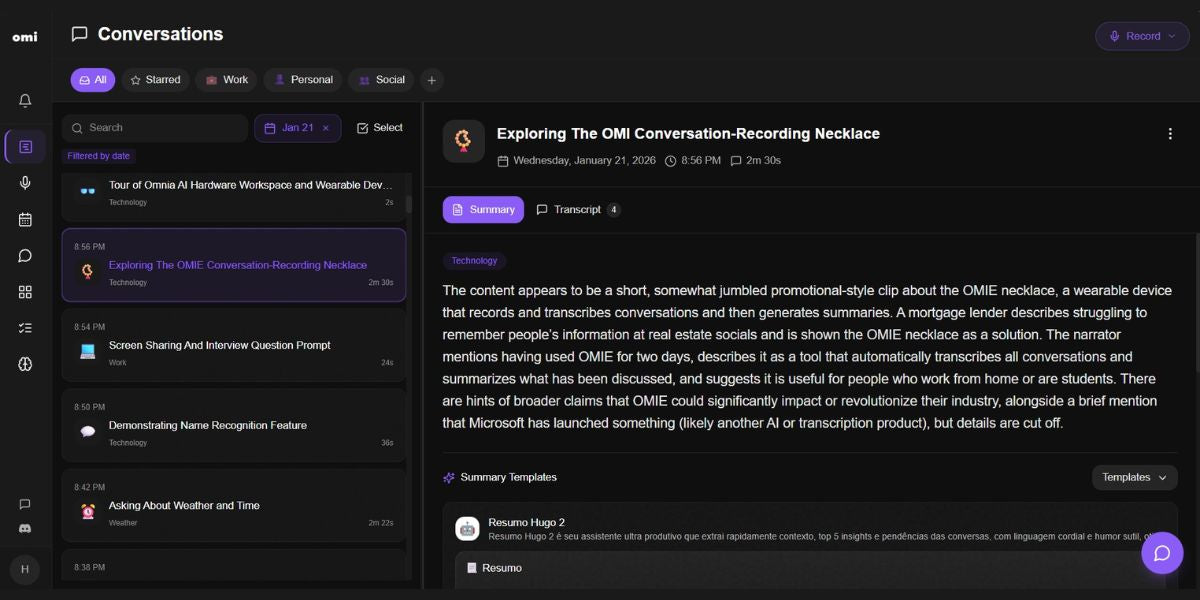Switch to the Transcript tab
This screenshot has height=600, width=1200.
click(578, 210)
